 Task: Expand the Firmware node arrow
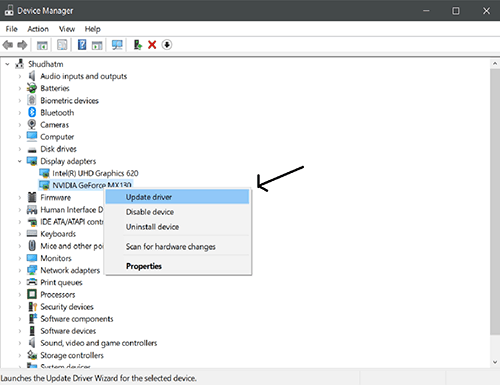(x=20, y=198)
